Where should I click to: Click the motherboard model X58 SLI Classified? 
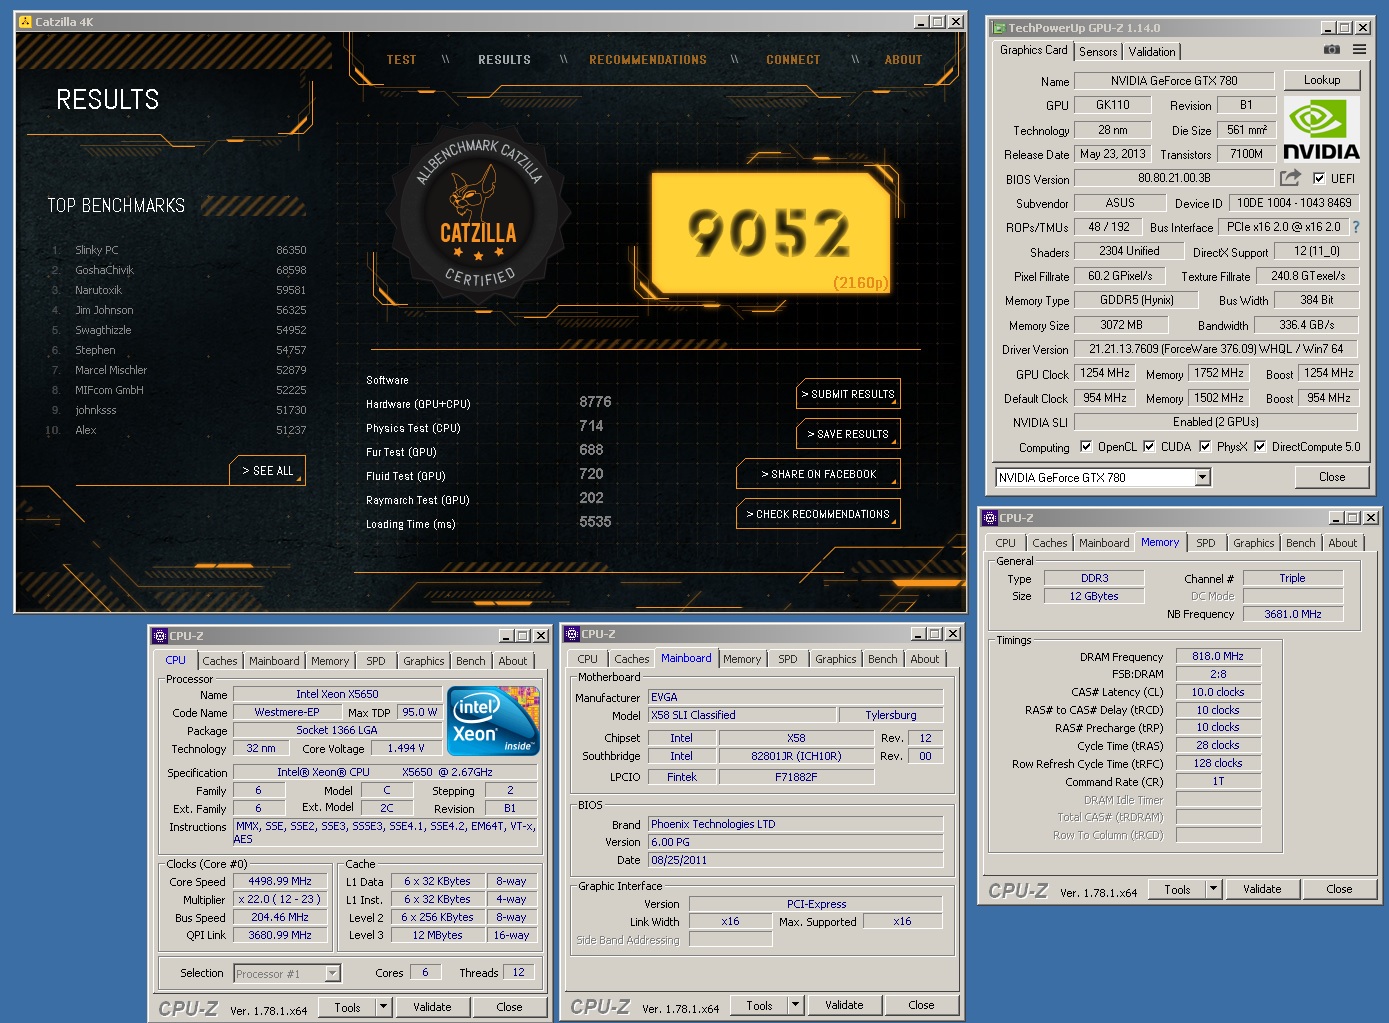742,715
